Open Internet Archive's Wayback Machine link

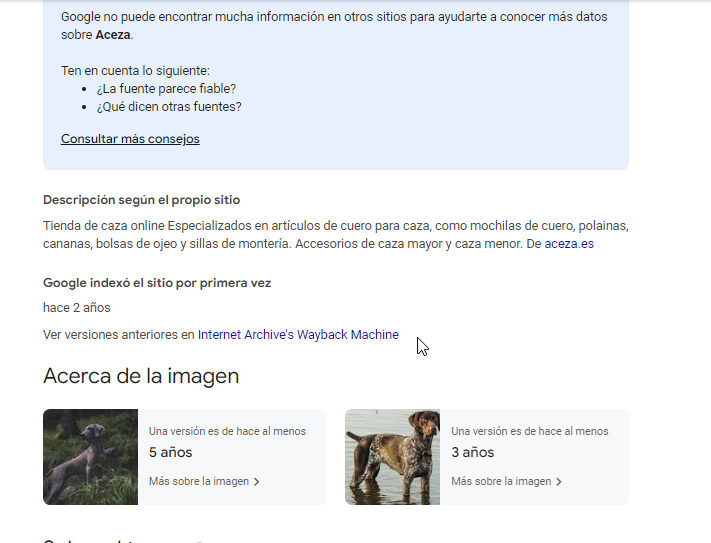298,335
